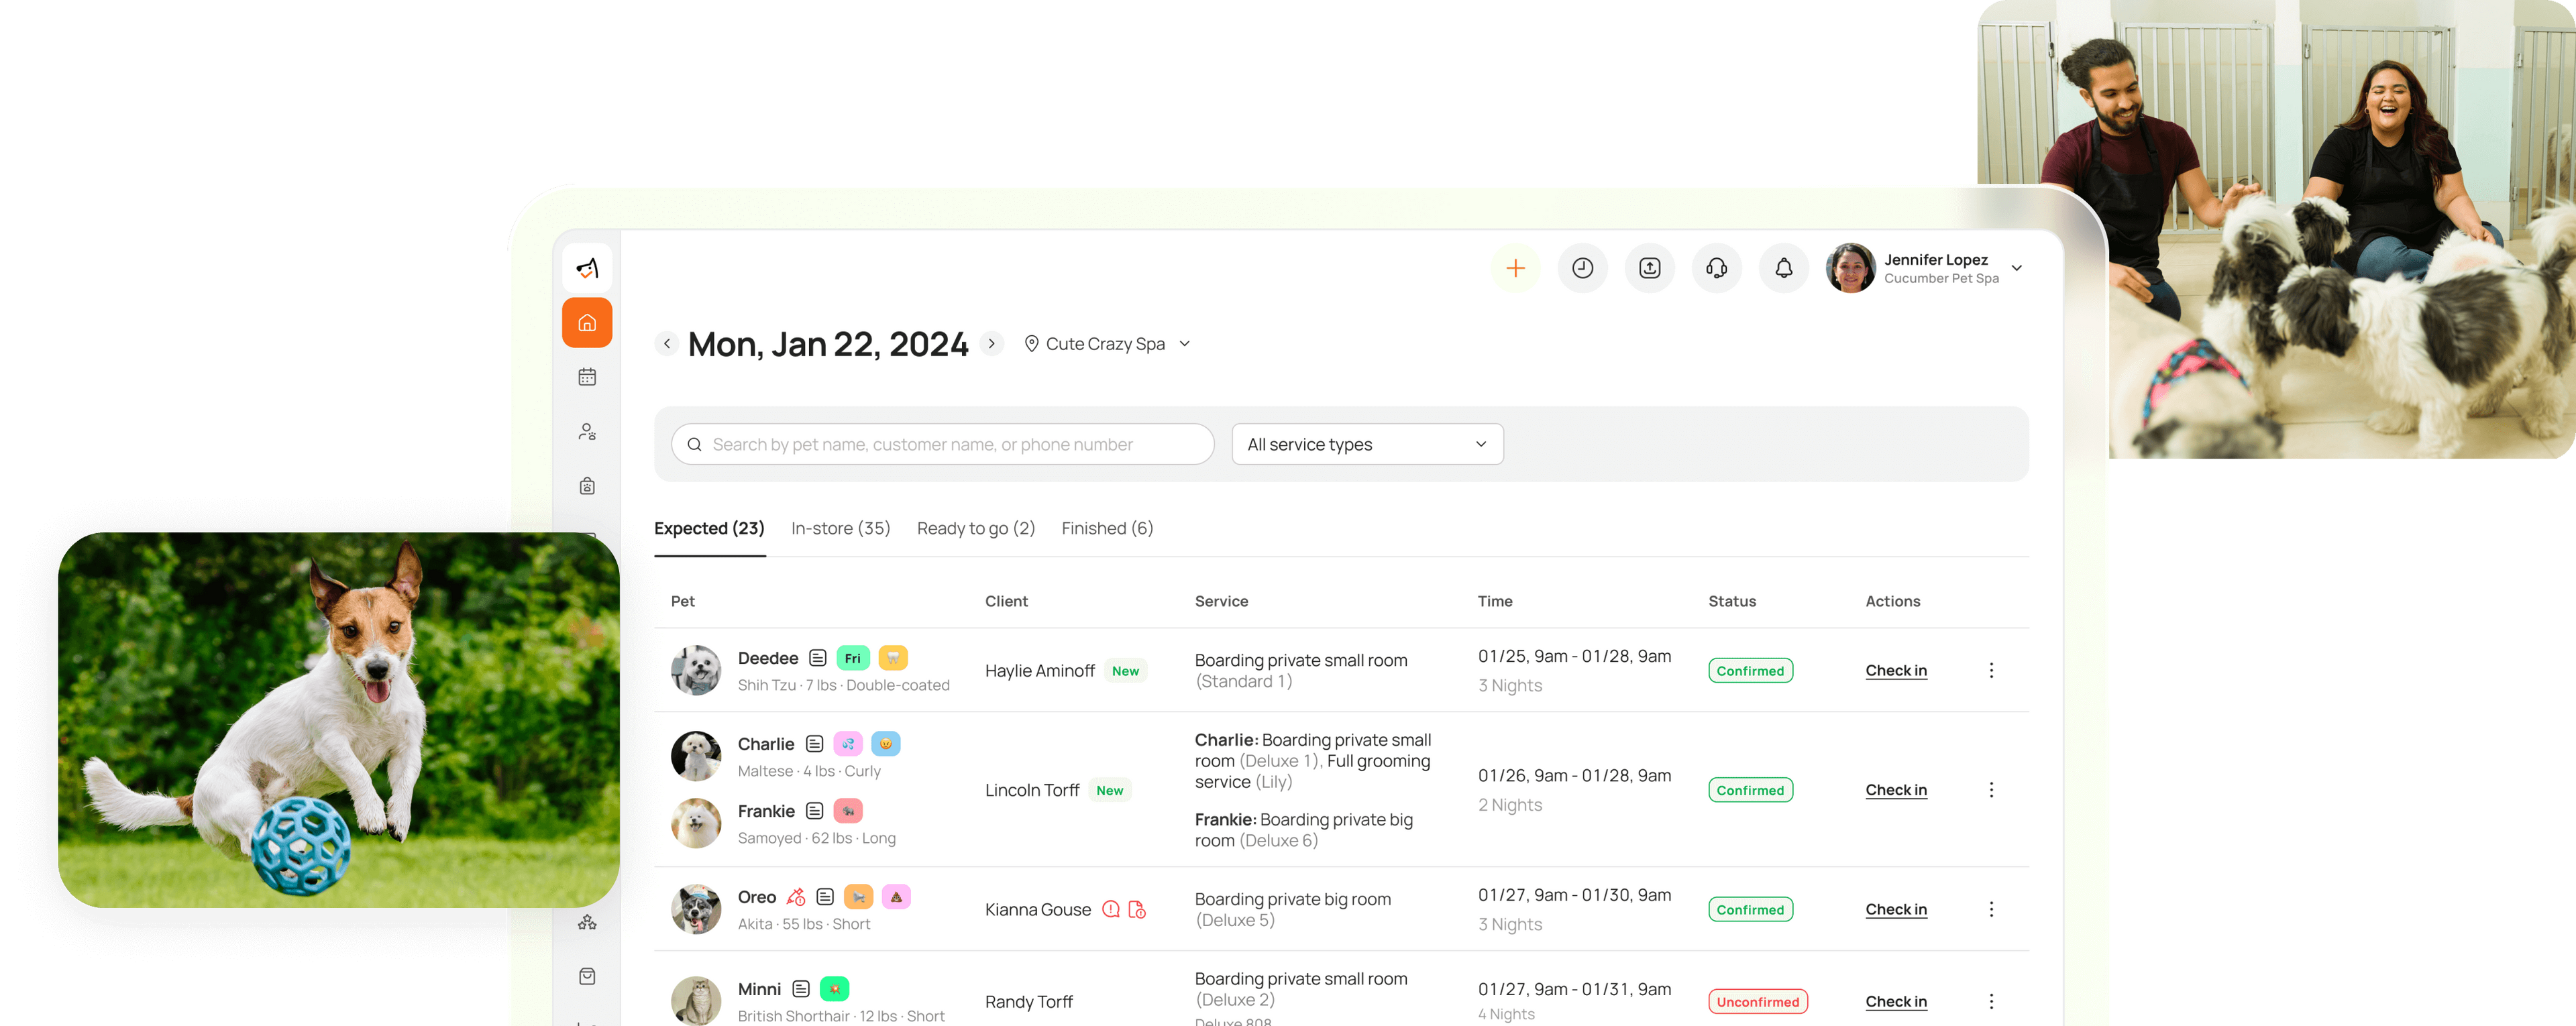This screenshot has height=1026, width=2576.
Task: Open Frankie's notes icon
Action: click(x=814, y=811)
